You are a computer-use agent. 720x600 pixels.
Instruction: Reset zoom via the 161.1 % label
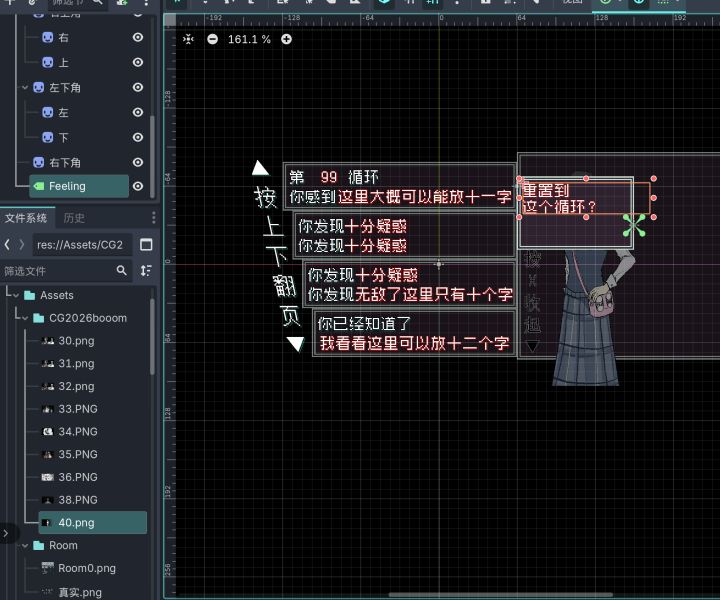[249, 39]
